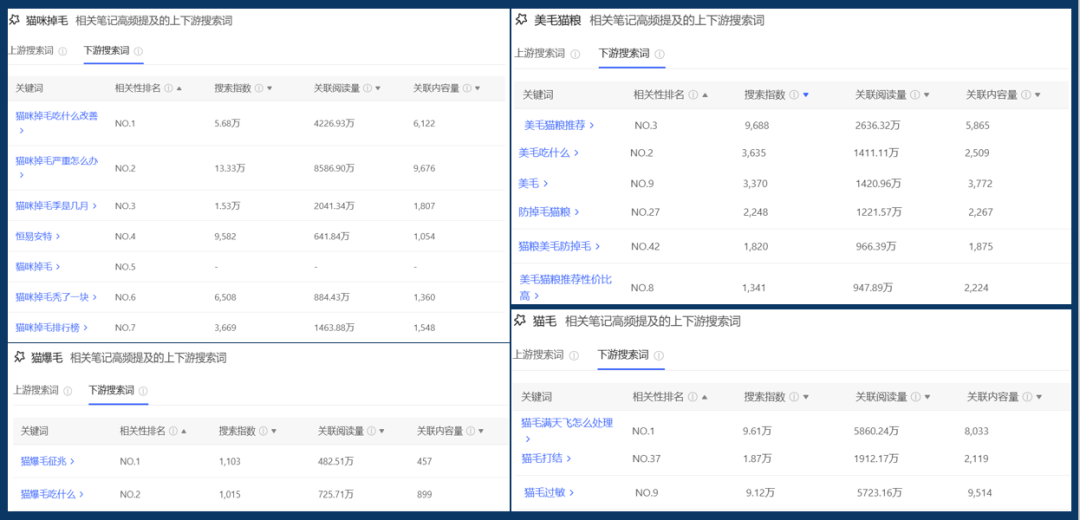Click info icon beside 关联内容量 in 猫咪掉毛 table
Image resolution: width=1080 pixels, height=520 pixels.
[467, 88]
